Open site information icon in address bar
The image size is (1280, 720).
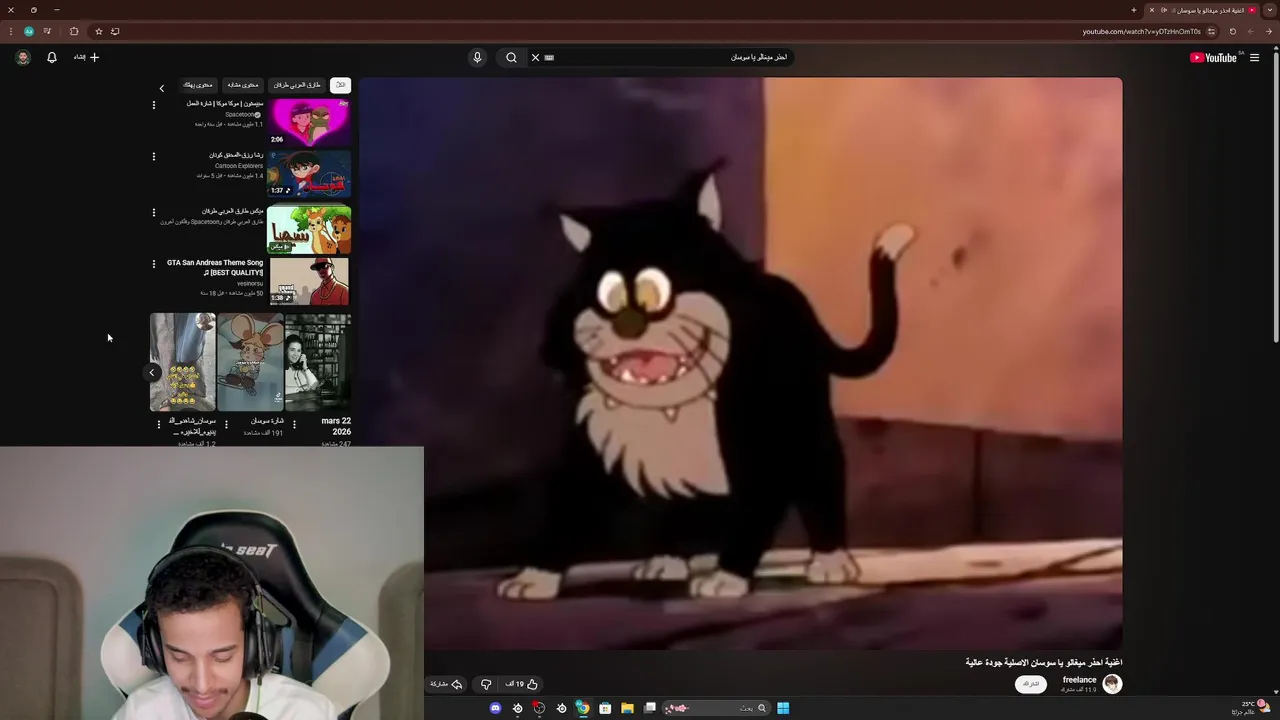point(1211,31)
